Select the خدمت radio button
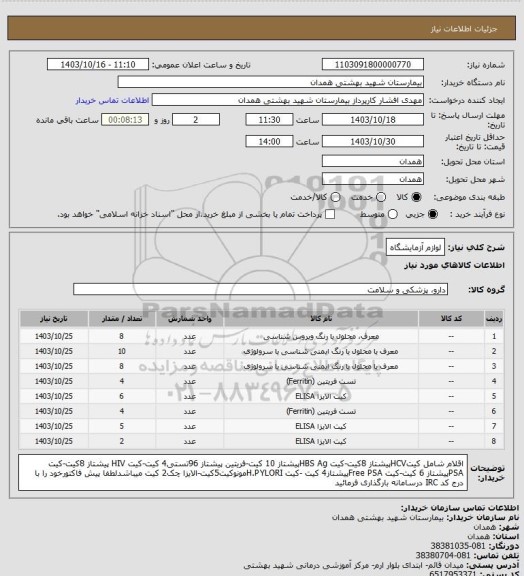Image resolution: width=524 pixels, height=576 pixels. (381, 197)
